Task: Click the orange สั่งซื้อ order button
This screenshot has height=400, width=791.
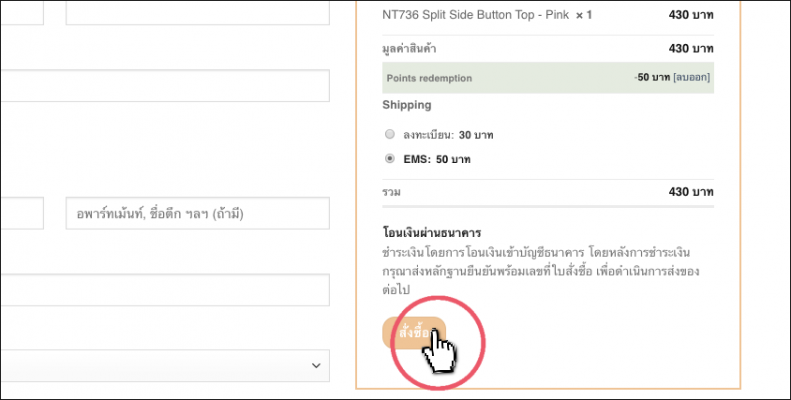Action: [x=412, y=333]
